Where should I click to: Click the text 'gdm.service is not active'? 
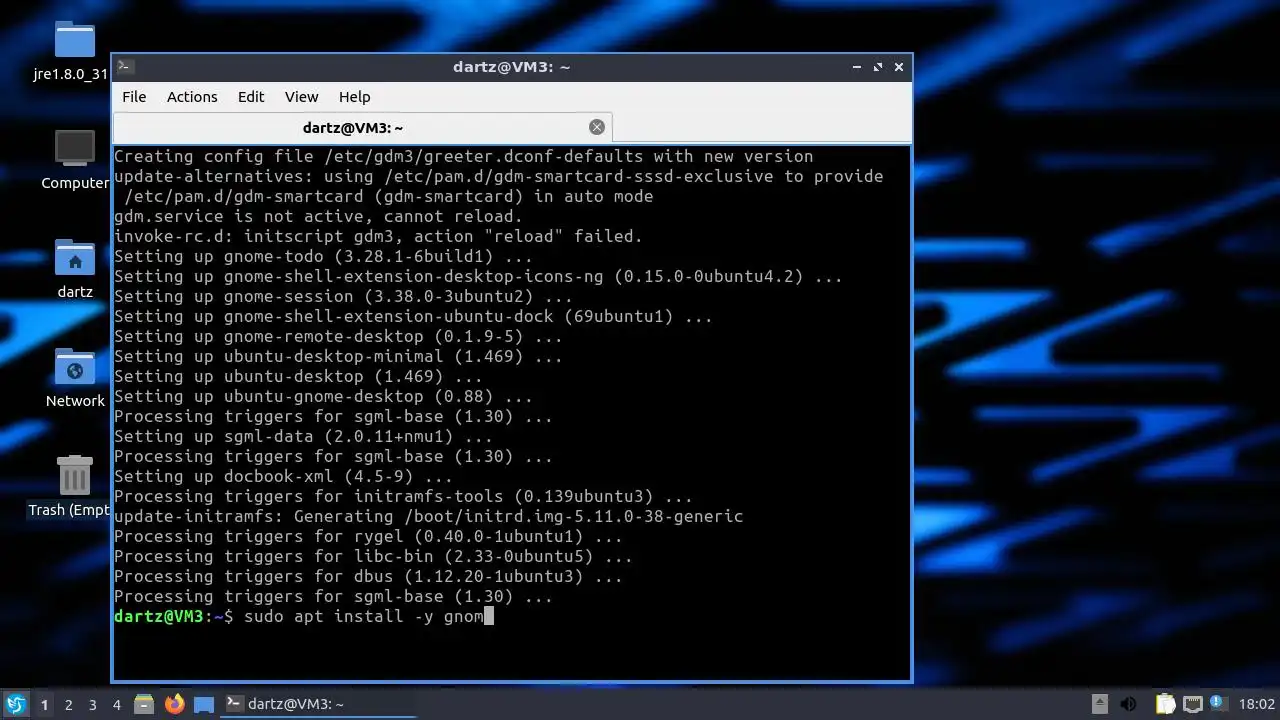pos(318,216)
